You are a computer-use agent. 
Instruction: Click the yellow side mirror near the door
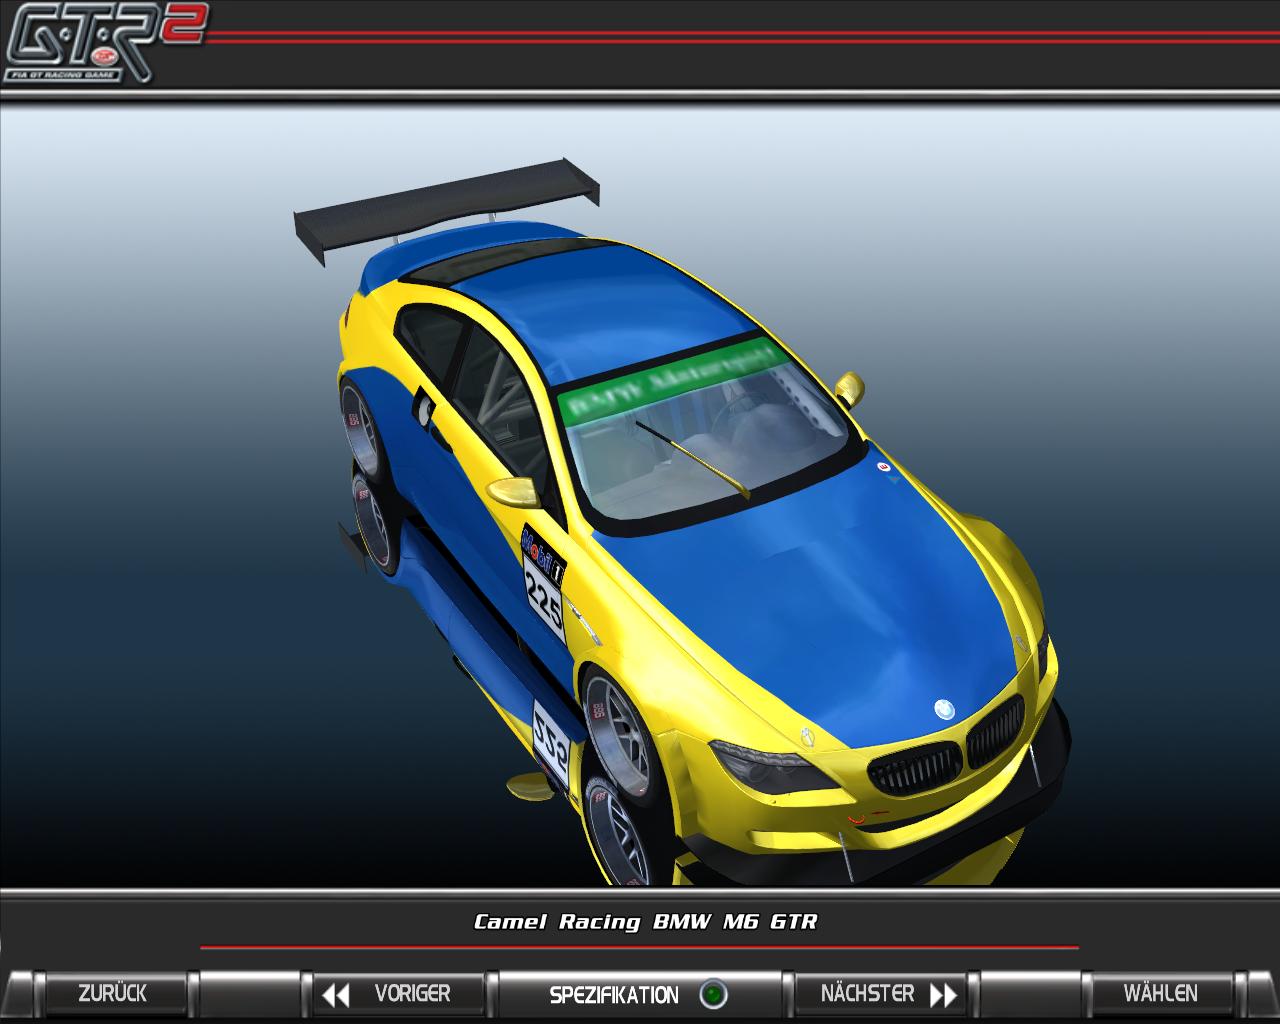coord(514,493)
